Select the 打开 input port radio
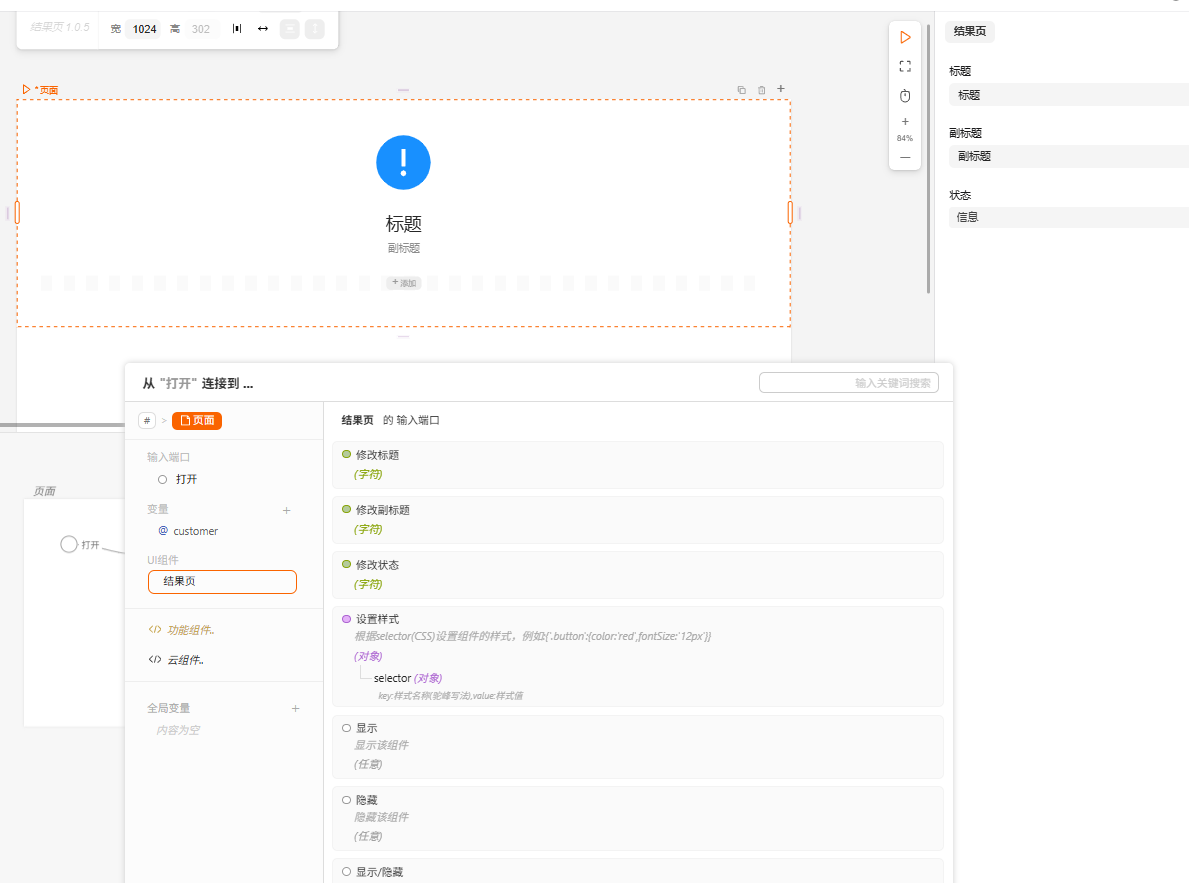 (x=162, y=479)
